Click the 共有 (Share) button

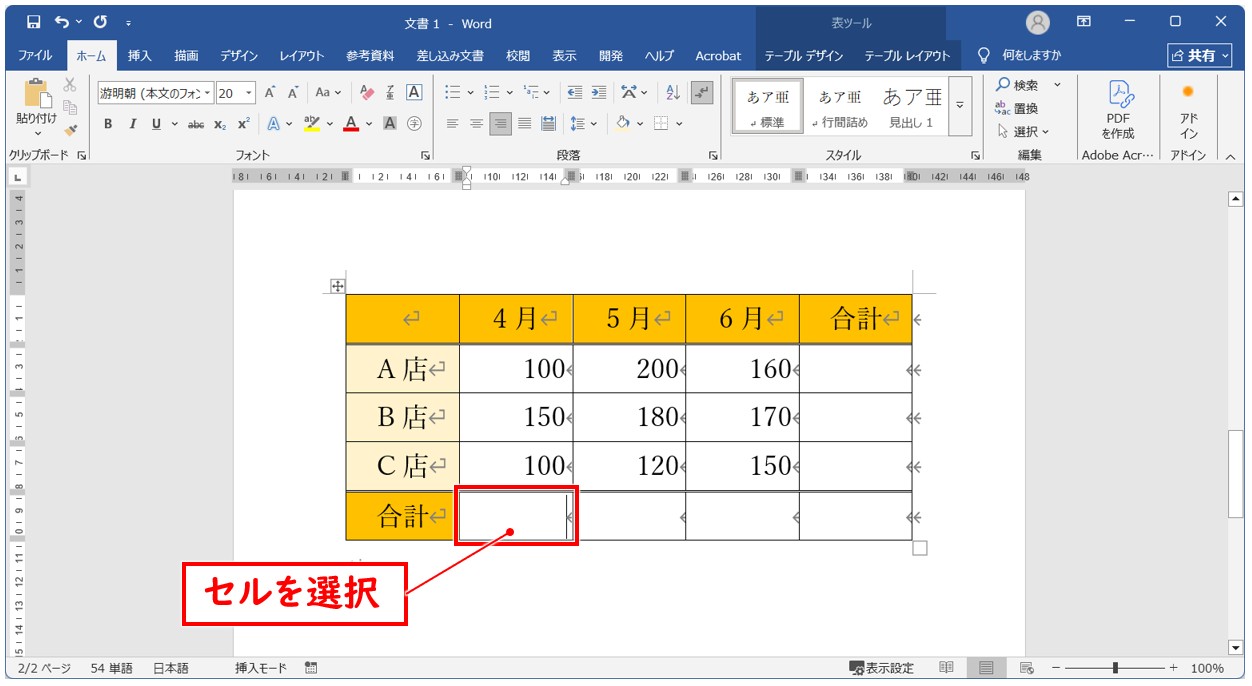tap(1199, 56)
